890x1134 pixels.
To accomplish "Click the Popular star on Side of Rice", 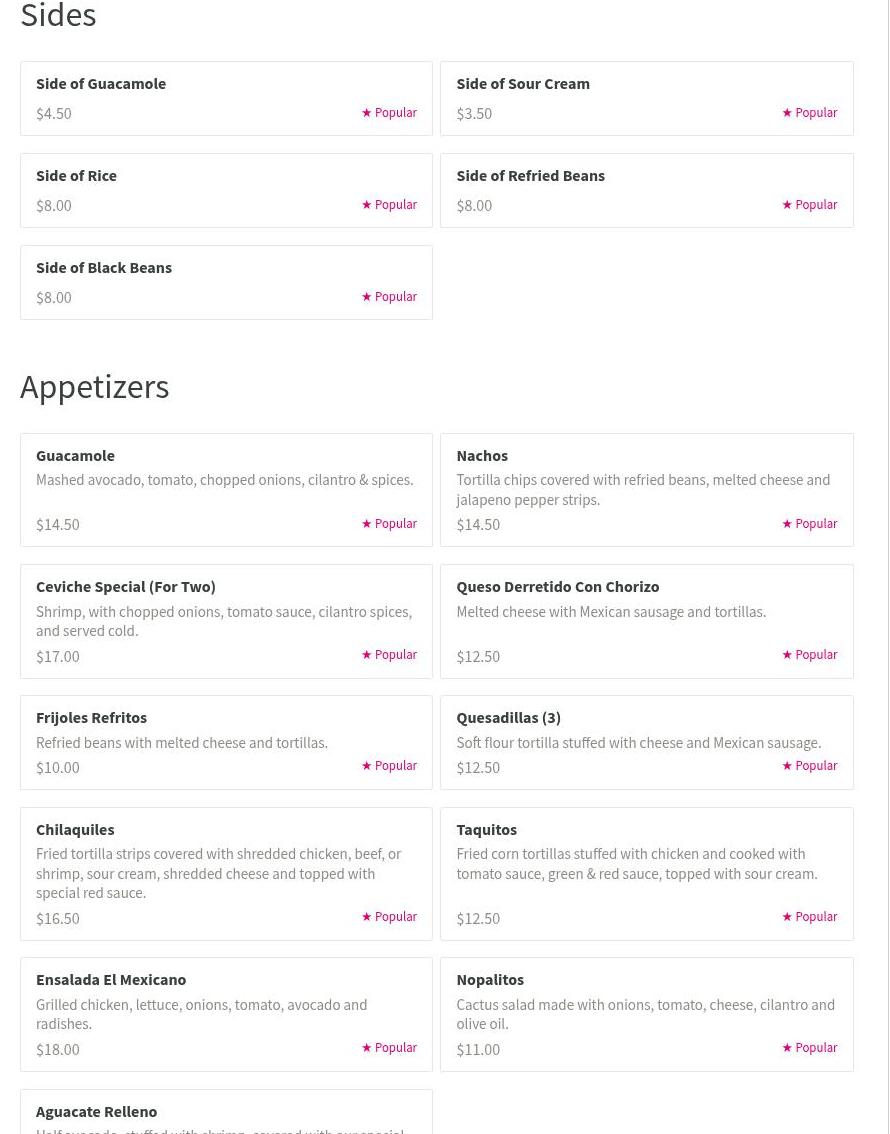I will 366,205.
